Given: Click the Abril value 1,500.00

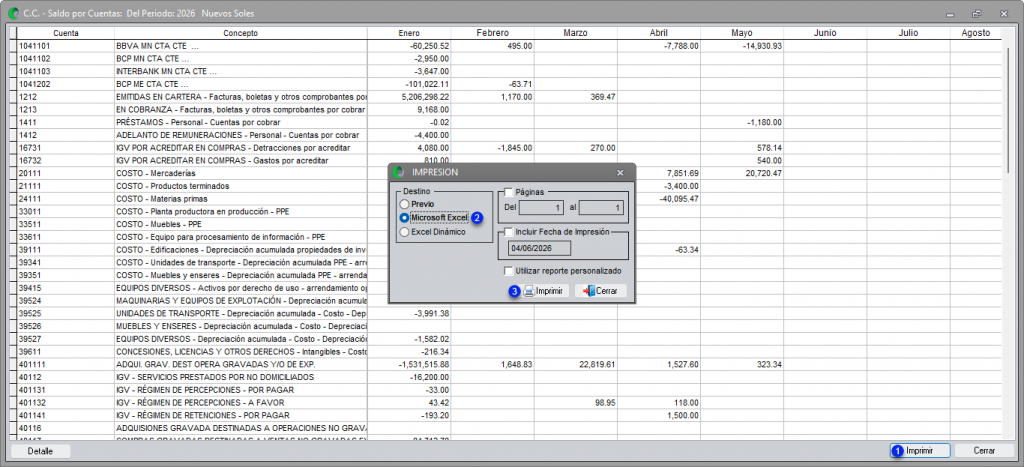Looking at the screenshot, I should click(659, 415).
